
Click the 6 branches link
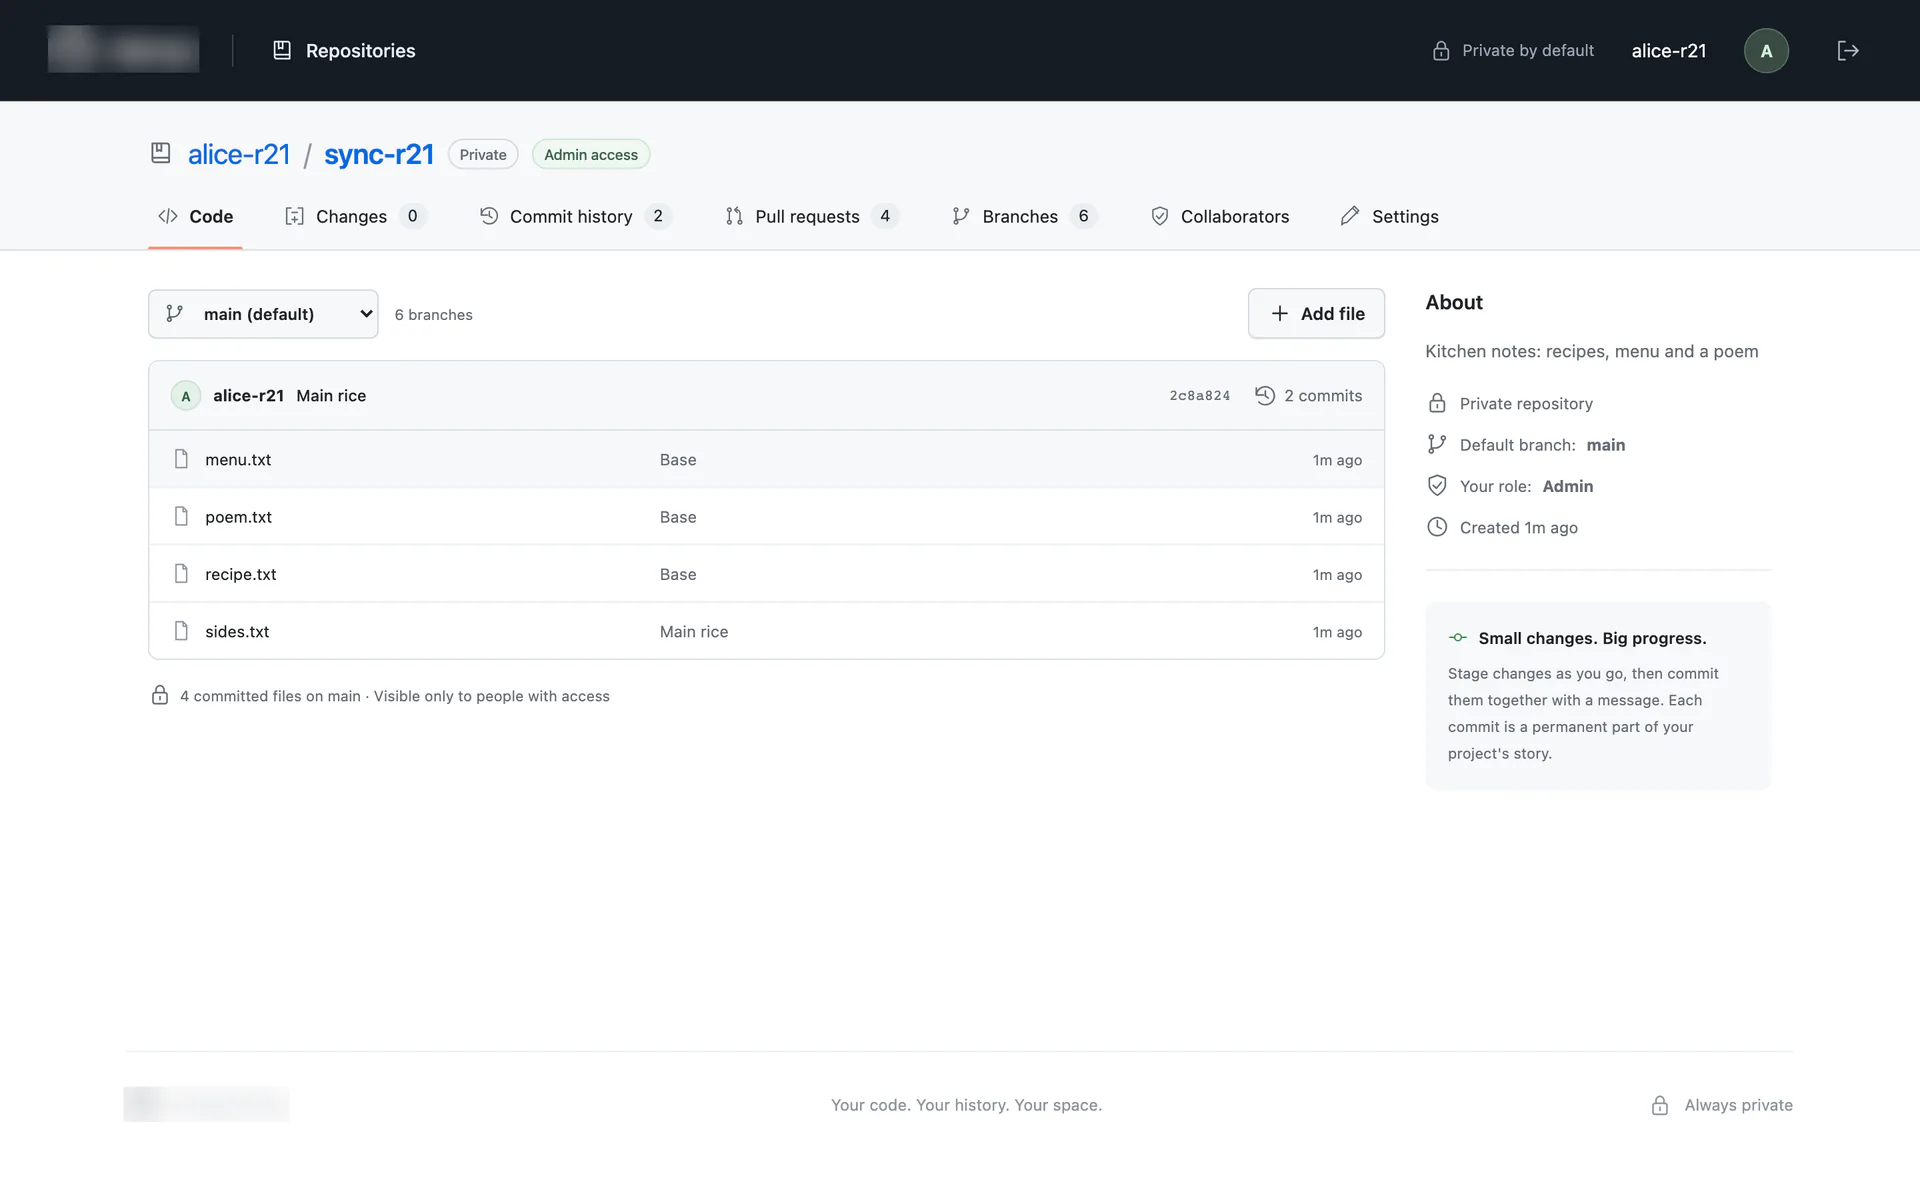coord(434,315)
